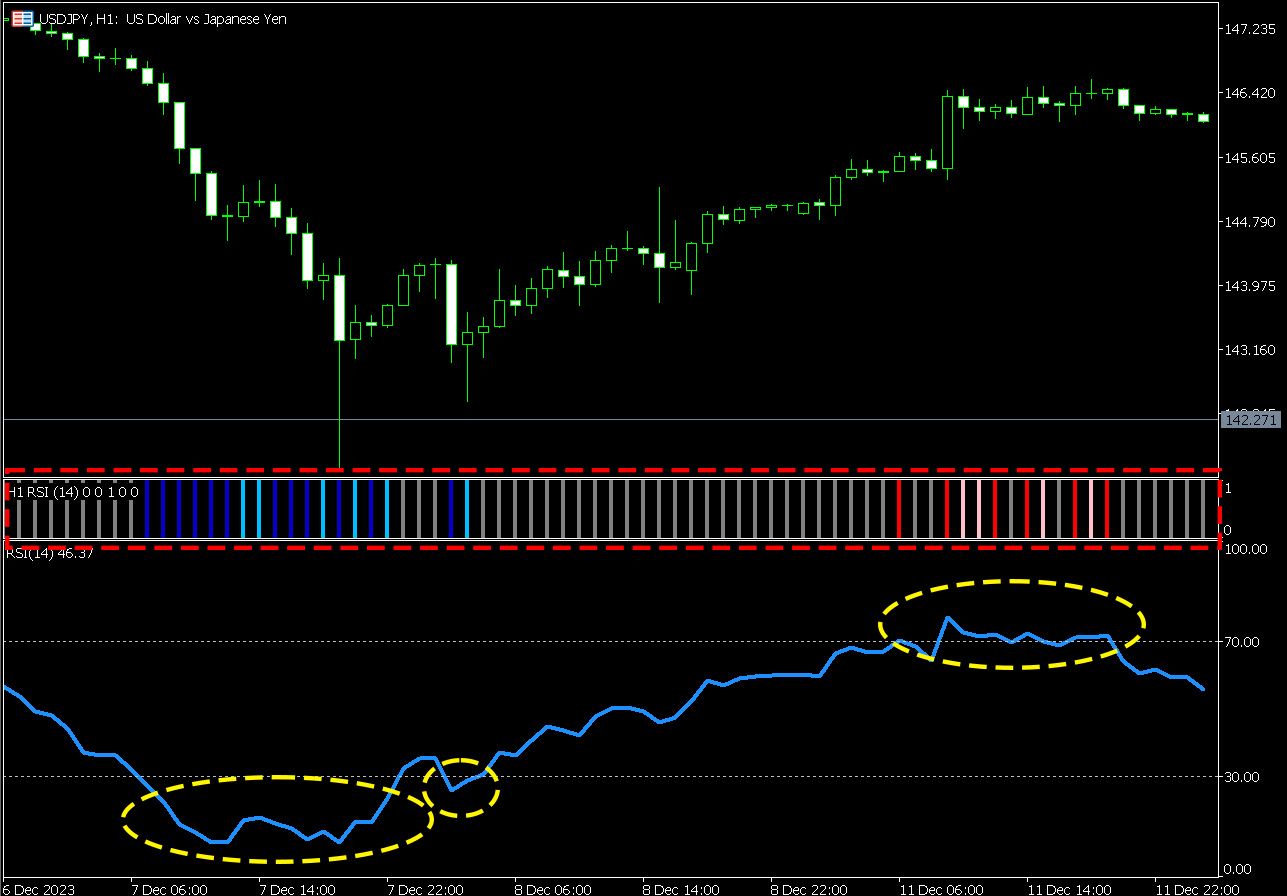This screenshot has height=896, width=1287.
Task: Click the one-click trading panel icon
Action: tap(21, 18)
